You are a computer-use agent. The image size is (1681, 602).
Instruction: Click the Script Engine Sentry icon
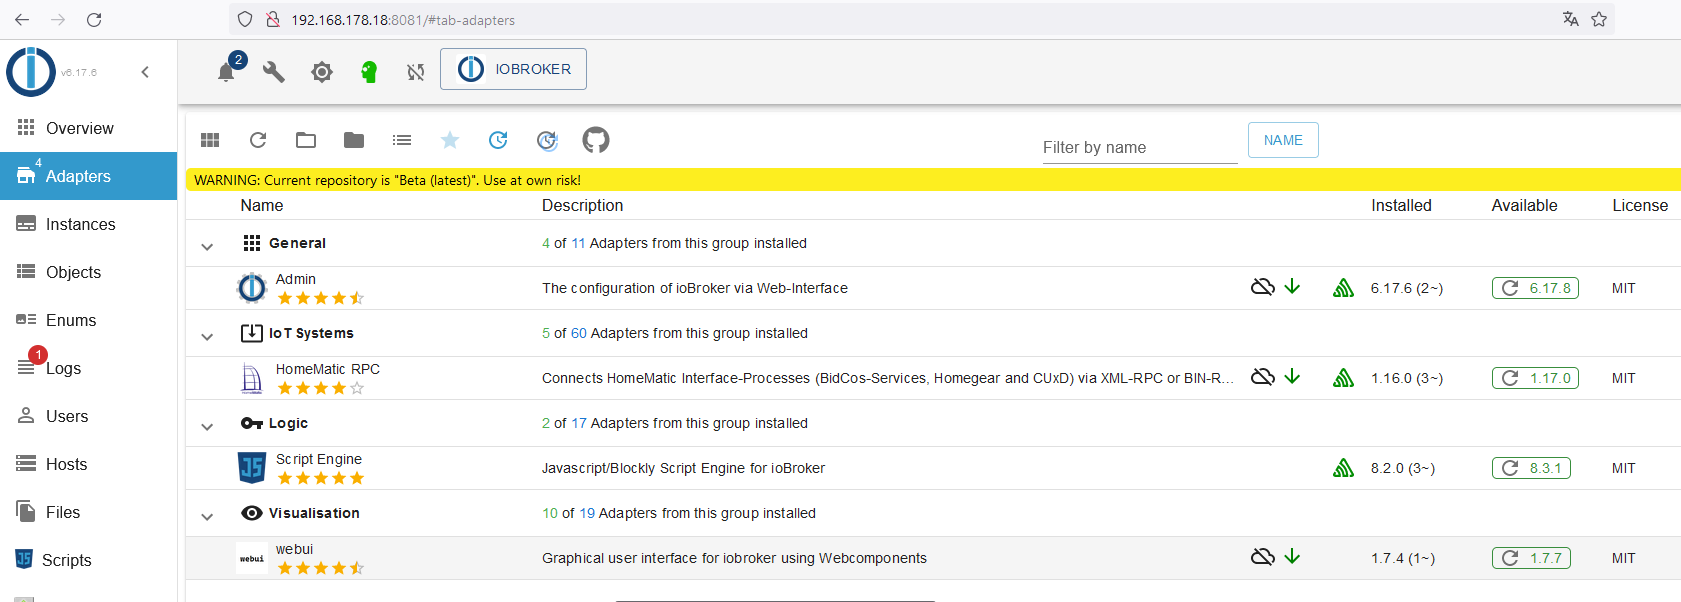click(x=1343, y=468)
